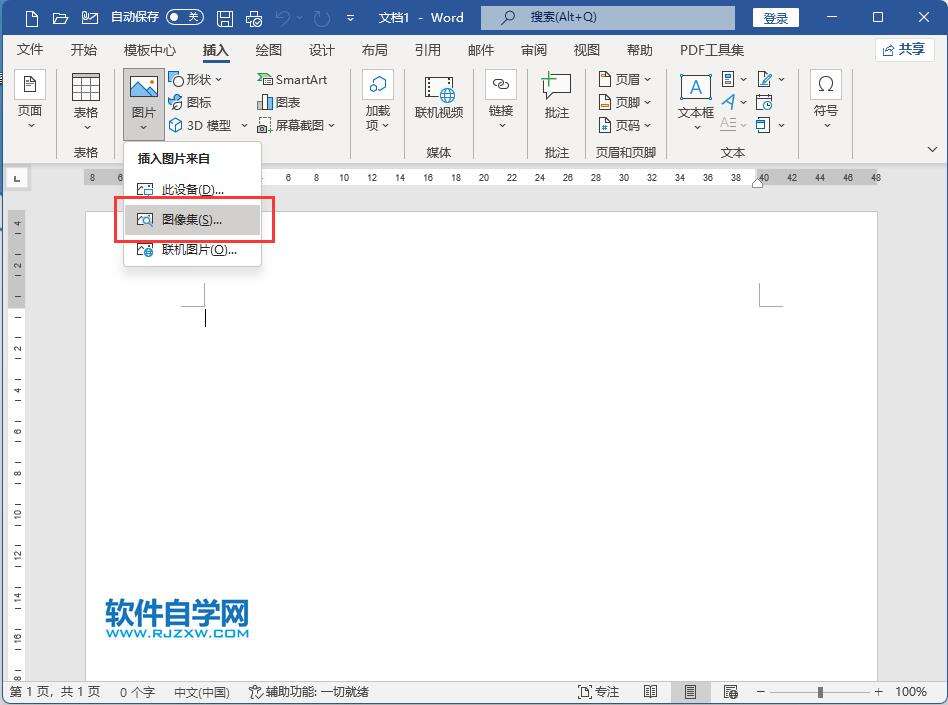
Task: Toggle 专注 focus mode in status bar
Action: coord(598,691)
